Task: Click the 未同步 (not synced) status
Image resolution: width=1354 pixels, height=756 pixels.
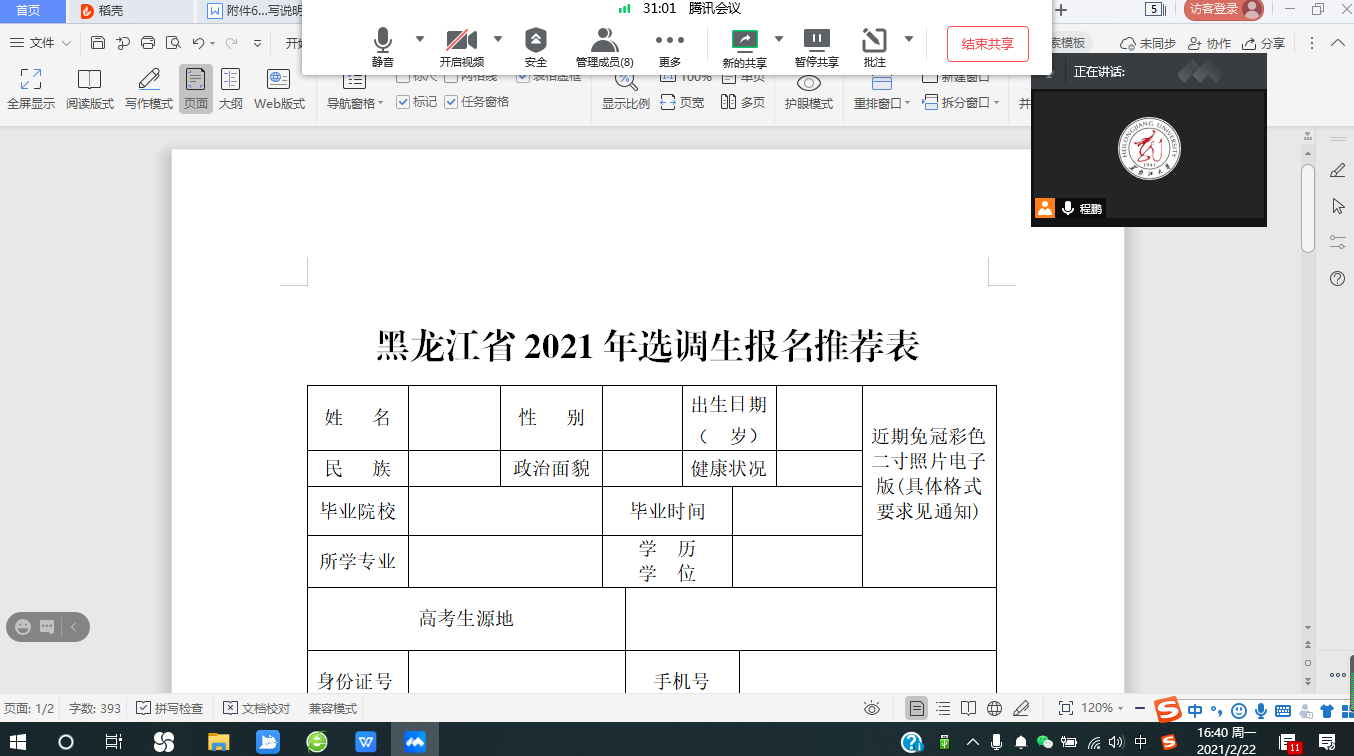Action: tap(1148, 44)
